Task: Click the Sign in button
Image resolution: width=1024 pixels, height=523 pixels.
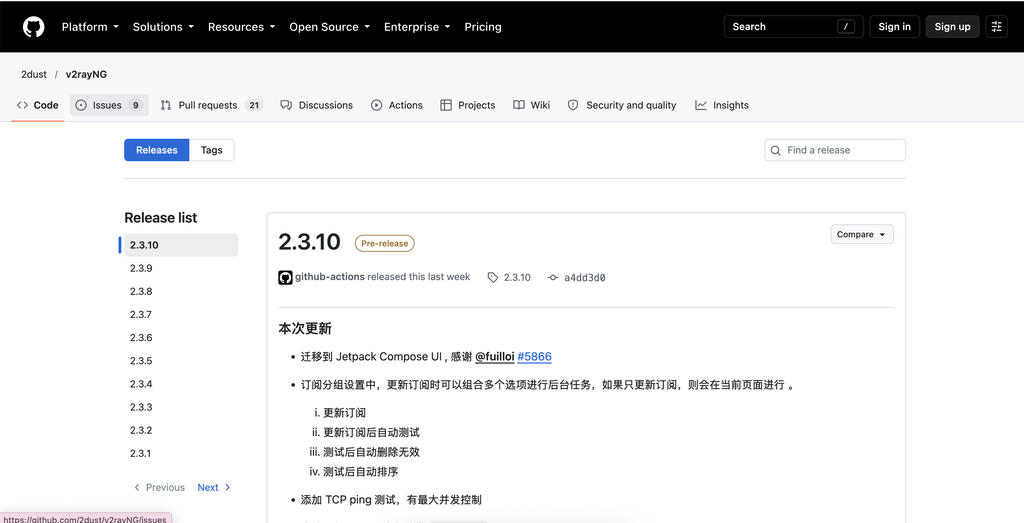Action: tap(895, 27)
